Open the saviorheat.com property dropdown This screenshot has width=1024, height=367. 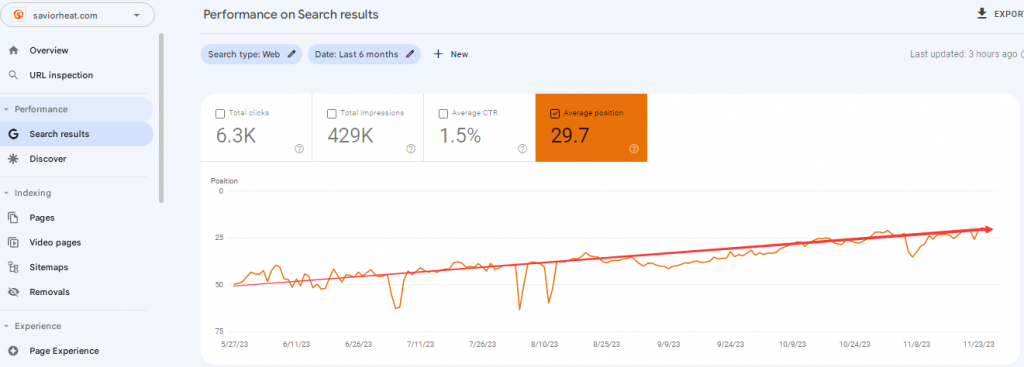(78, 15)
